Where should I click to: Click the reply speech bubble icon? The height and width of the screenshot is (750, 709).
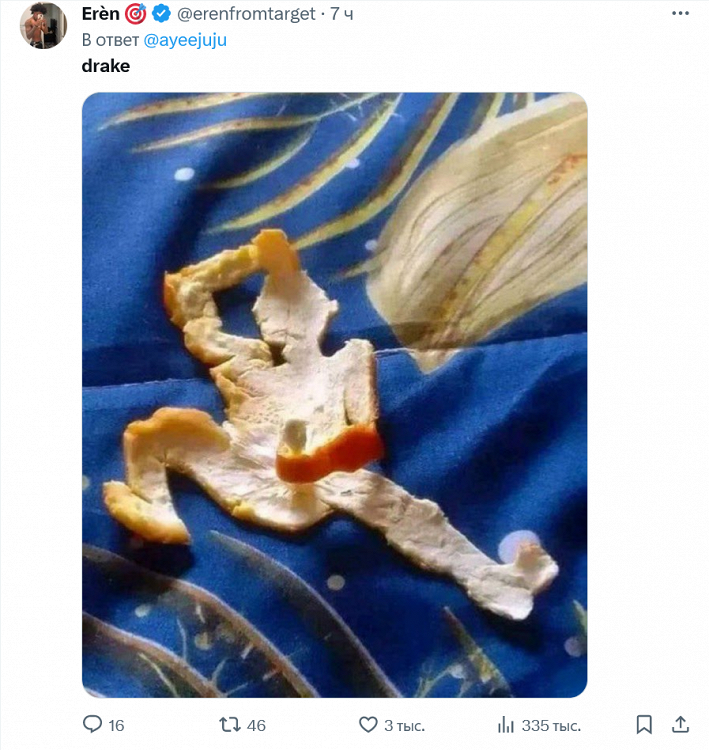[x=92, y=724]
